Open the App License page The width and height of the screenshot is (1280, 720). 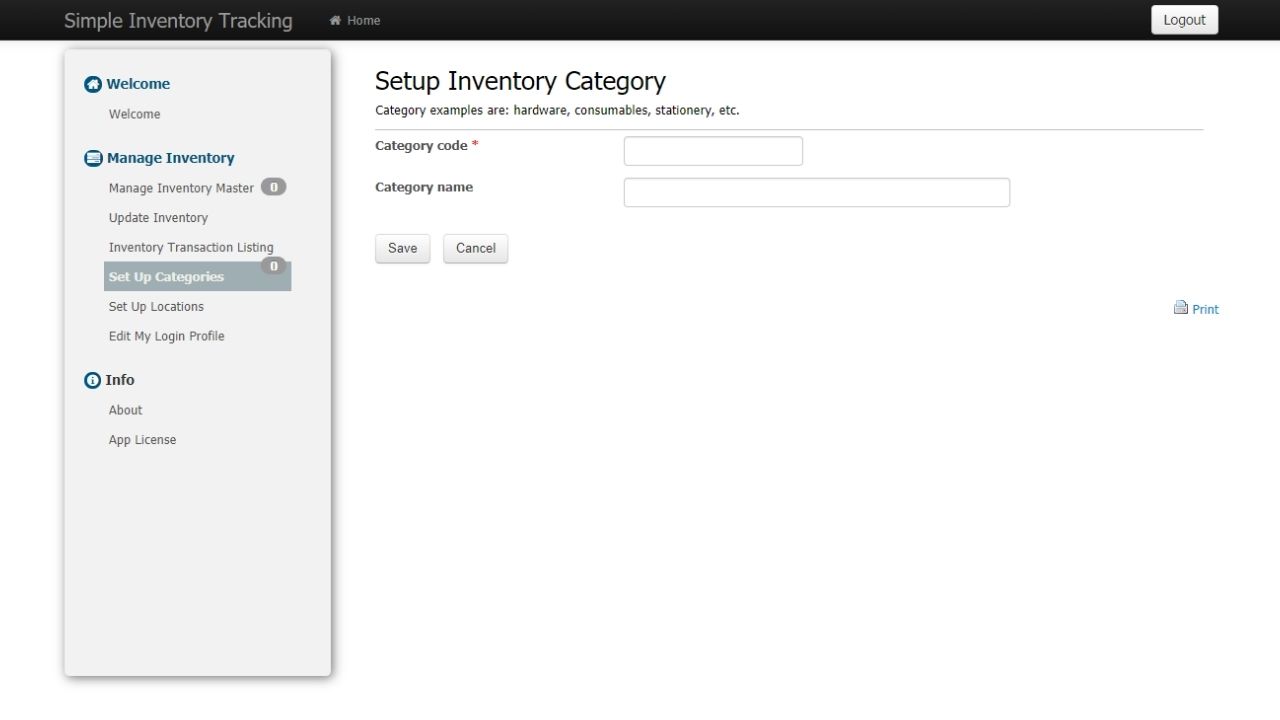[142, 440]
